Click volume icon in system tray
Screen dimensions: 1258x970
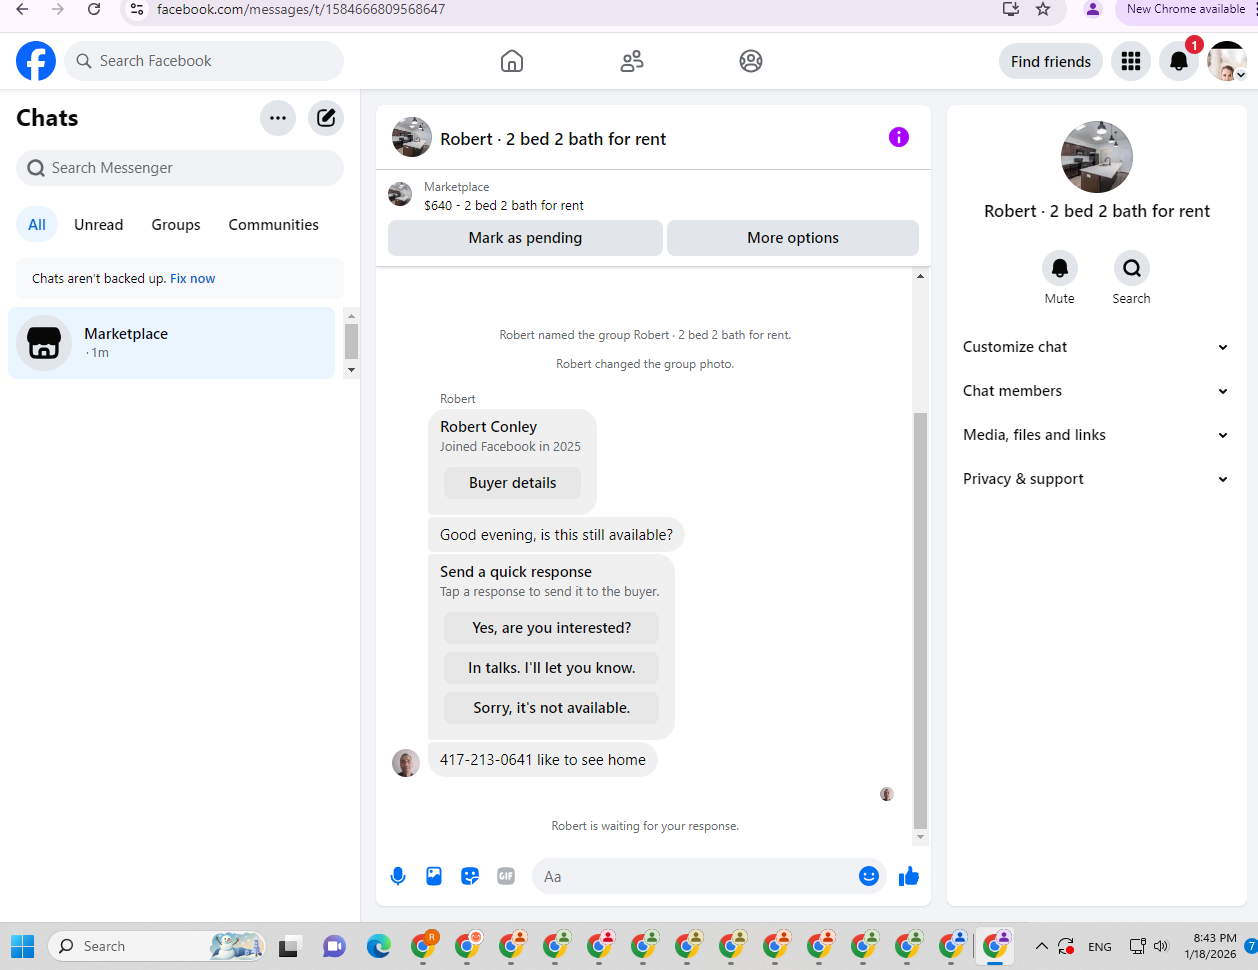click(x=1161, y=946)
